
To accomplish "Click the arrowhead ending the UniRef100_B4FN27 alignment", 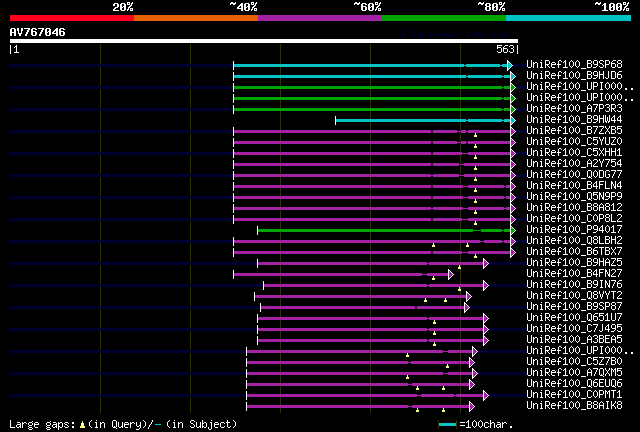I will [451, 274].
